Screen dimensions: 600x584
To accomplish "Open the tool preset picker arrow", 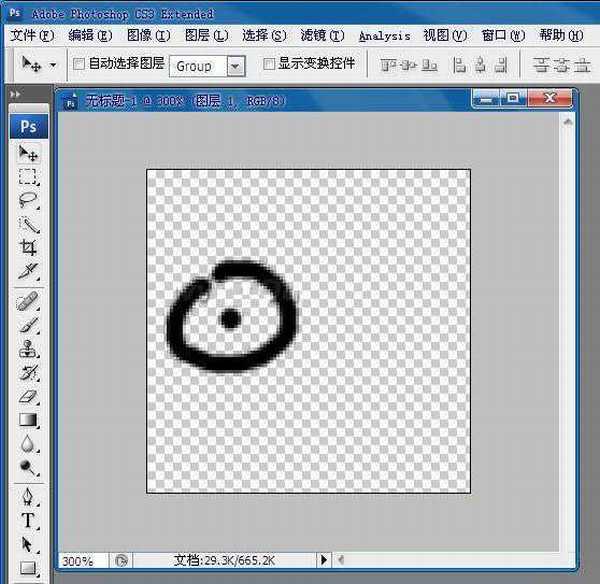I will 53,65.
